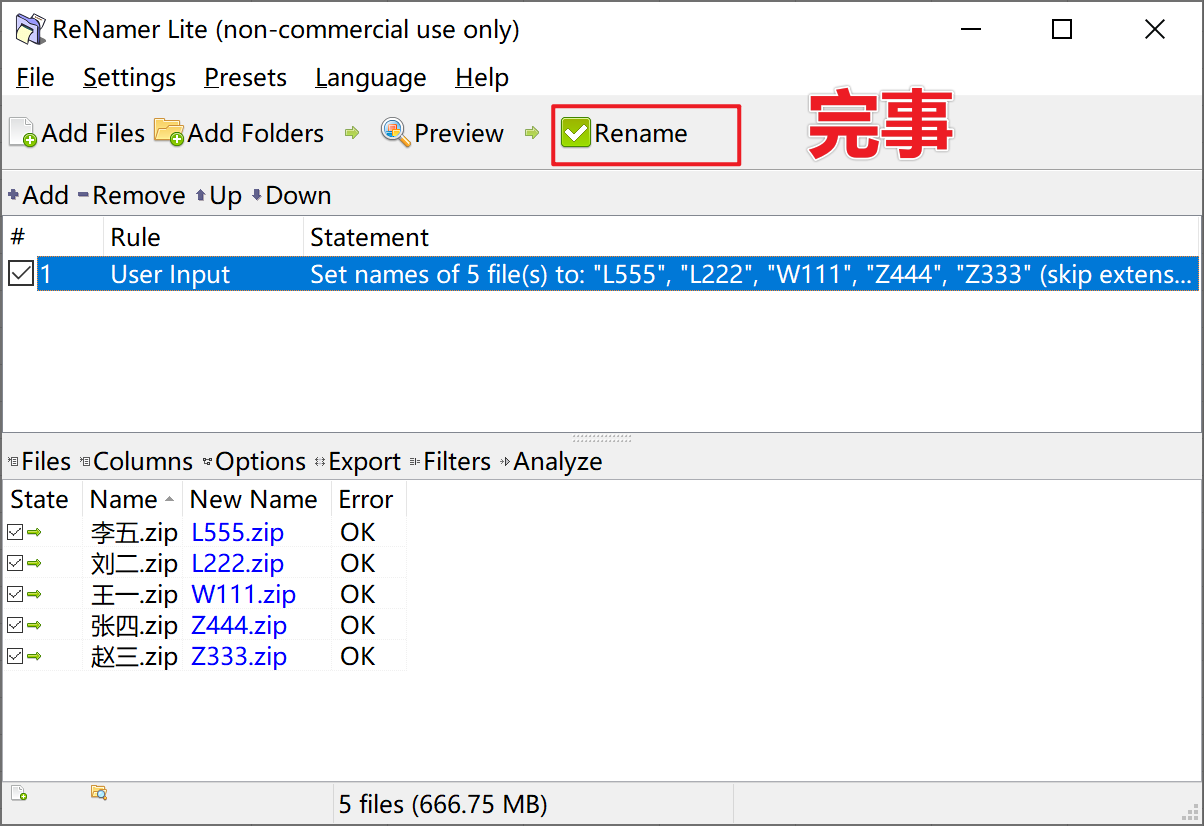This screenshot has height=826, width=1204.
Task: Sort by Error column header
Action: click(x=368, y=499)
